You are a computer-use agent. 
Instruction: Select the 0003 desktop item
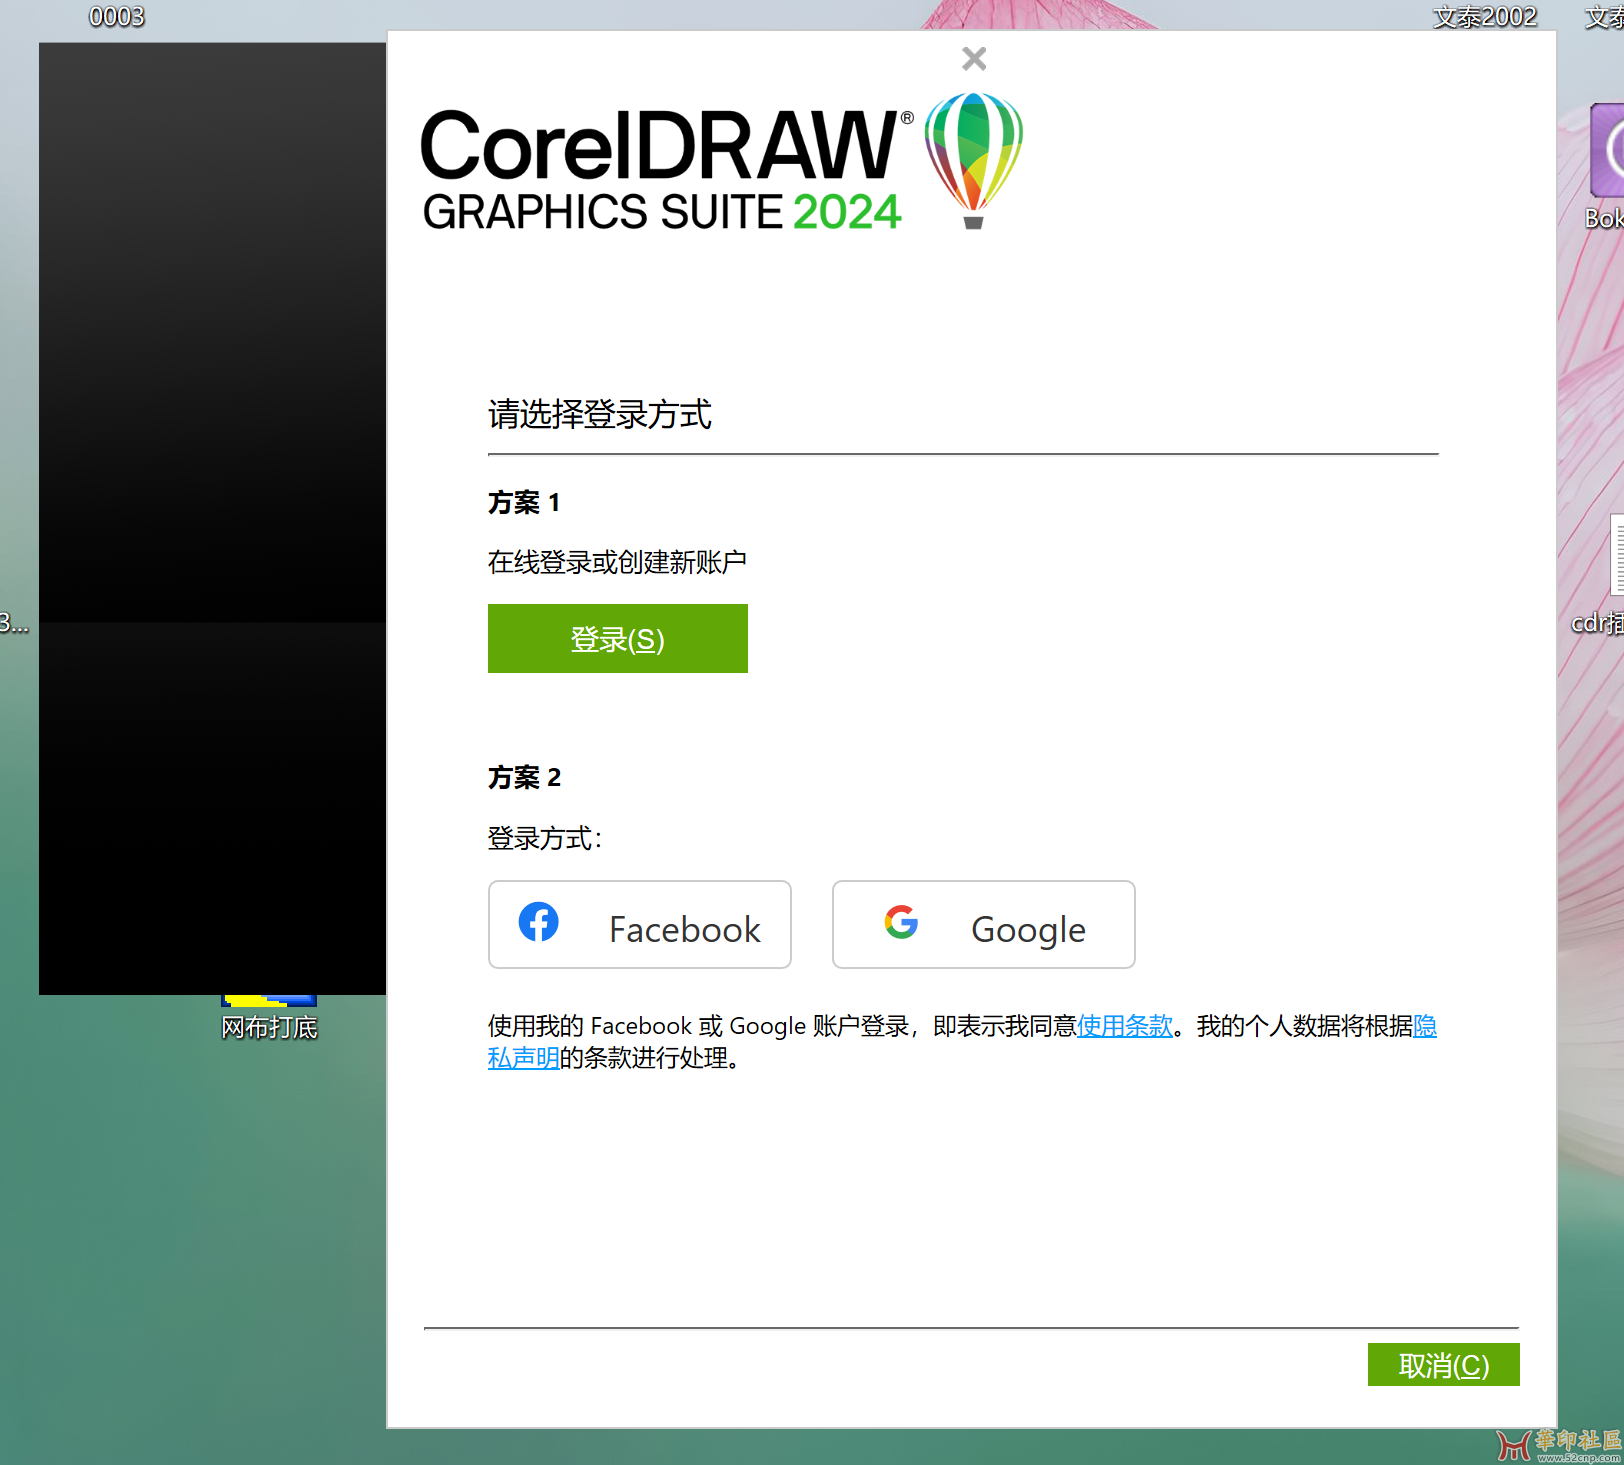coord(117,16)
